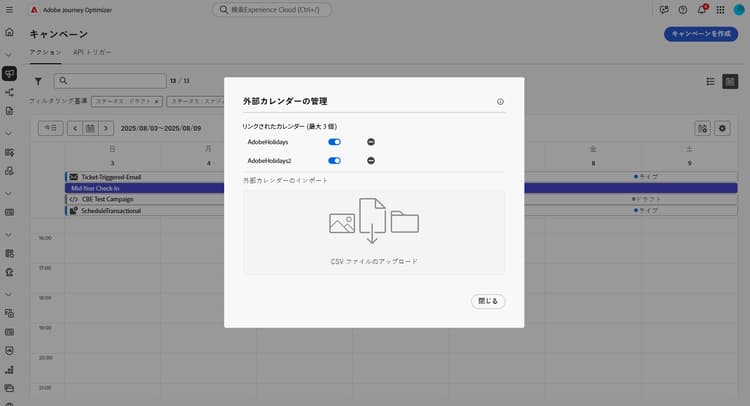Screen dimensions: 750x406
Task: Open the filter funnel icon
Action: pos(38,81)
